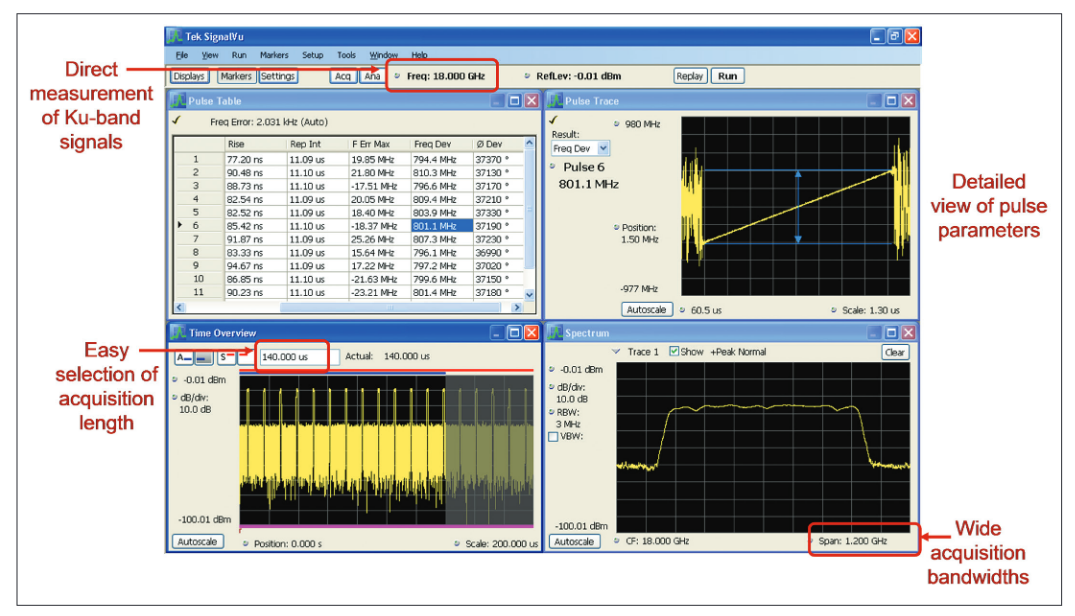Open the Setup menu
Screen dimensions: 1075x616
312,55
